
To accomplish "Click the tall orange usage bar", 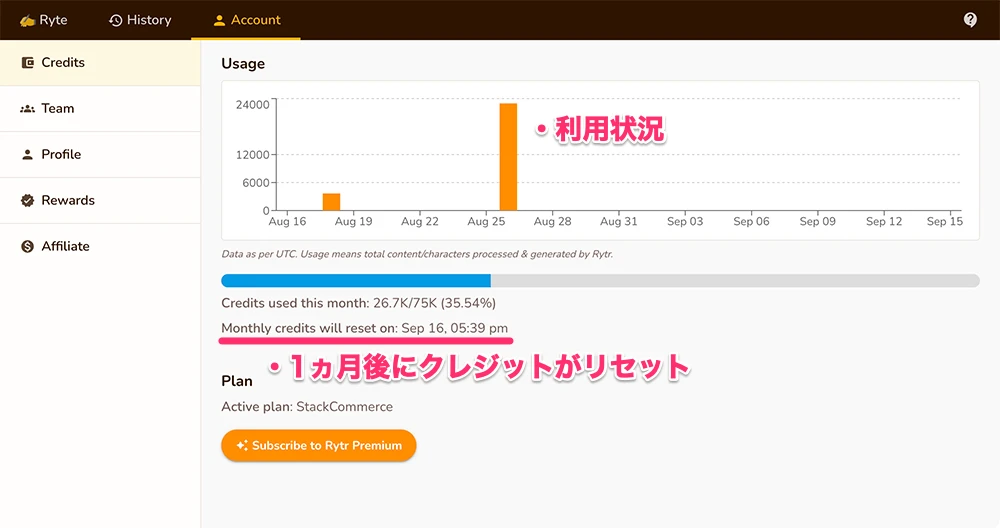I will tap(508, 157).
